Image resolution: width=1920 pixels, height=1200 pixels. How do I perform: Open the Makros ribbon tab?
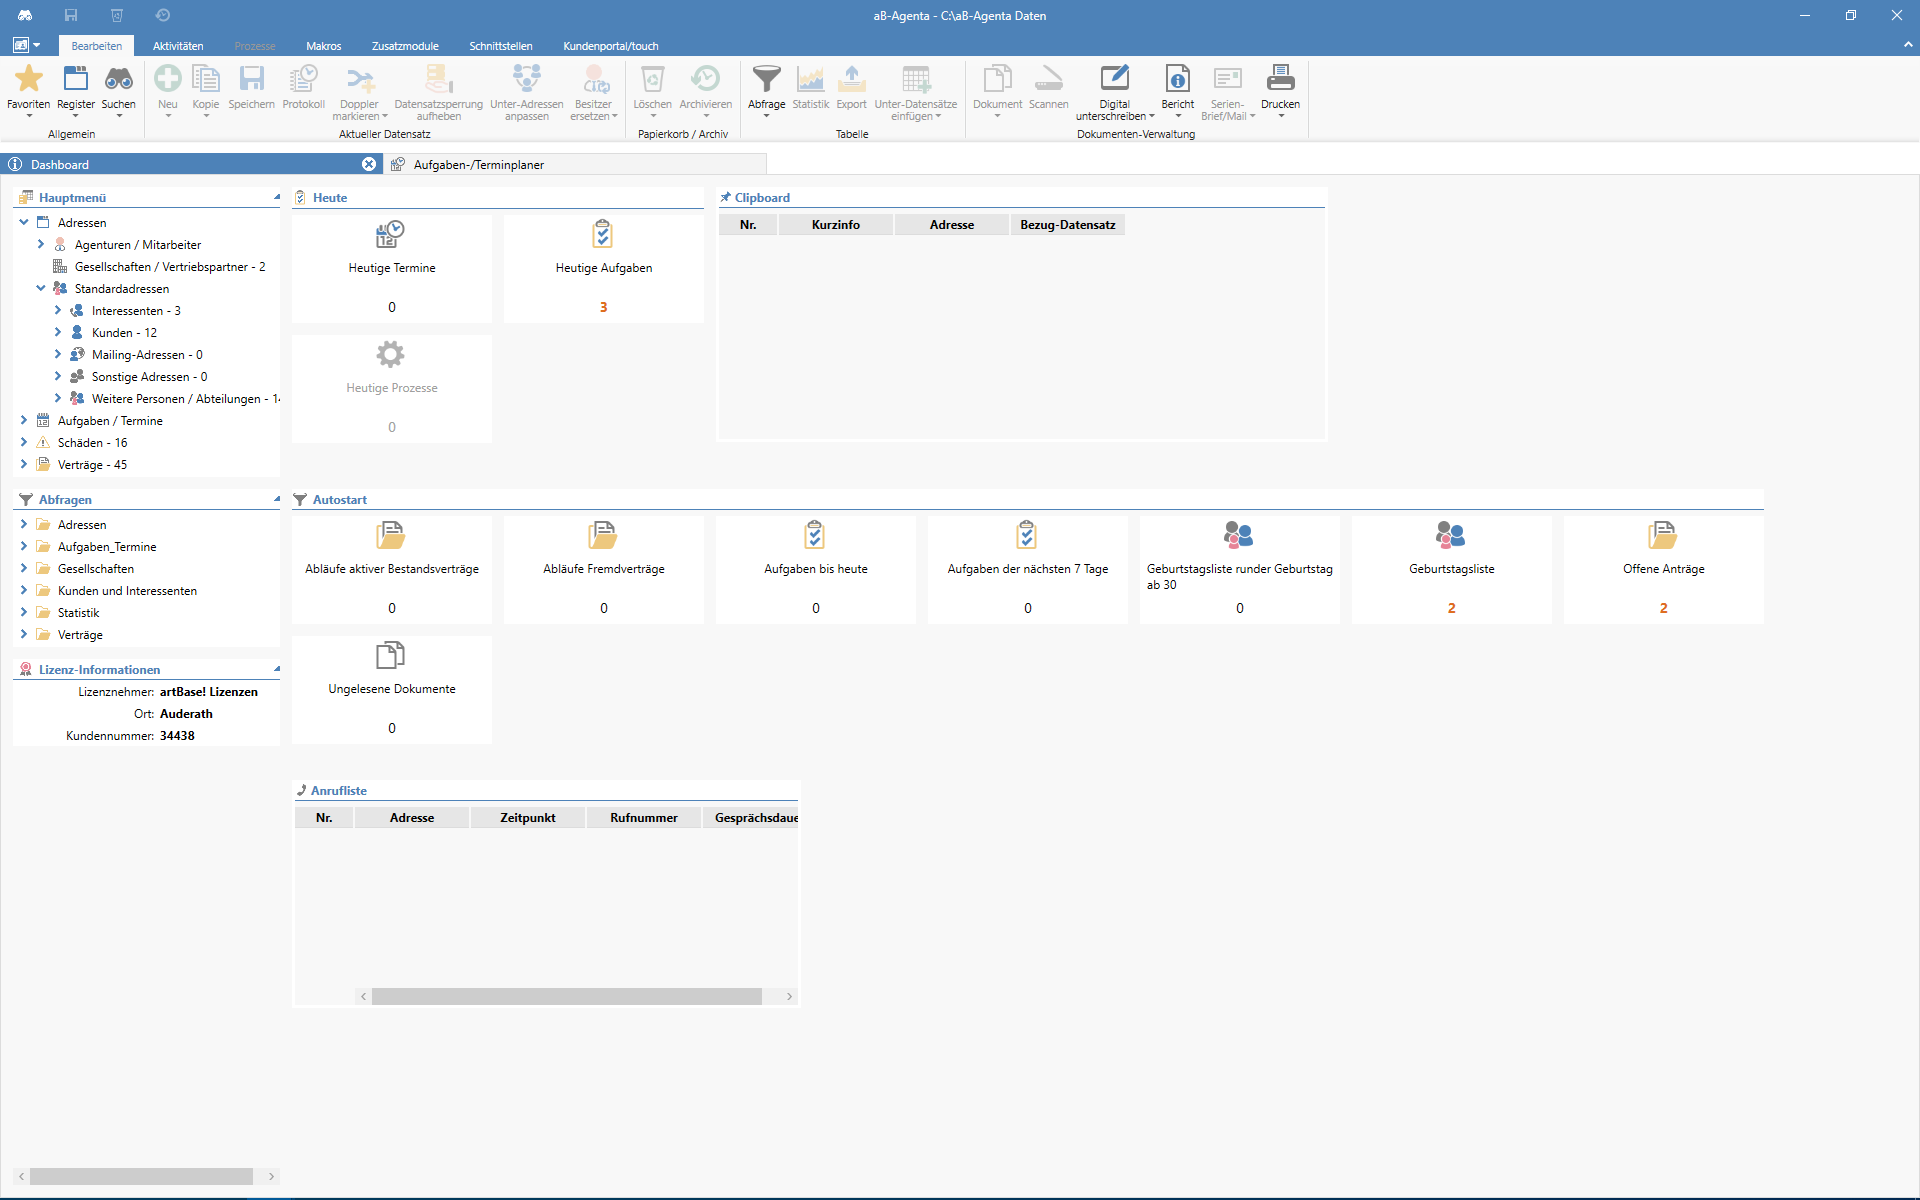324,46
